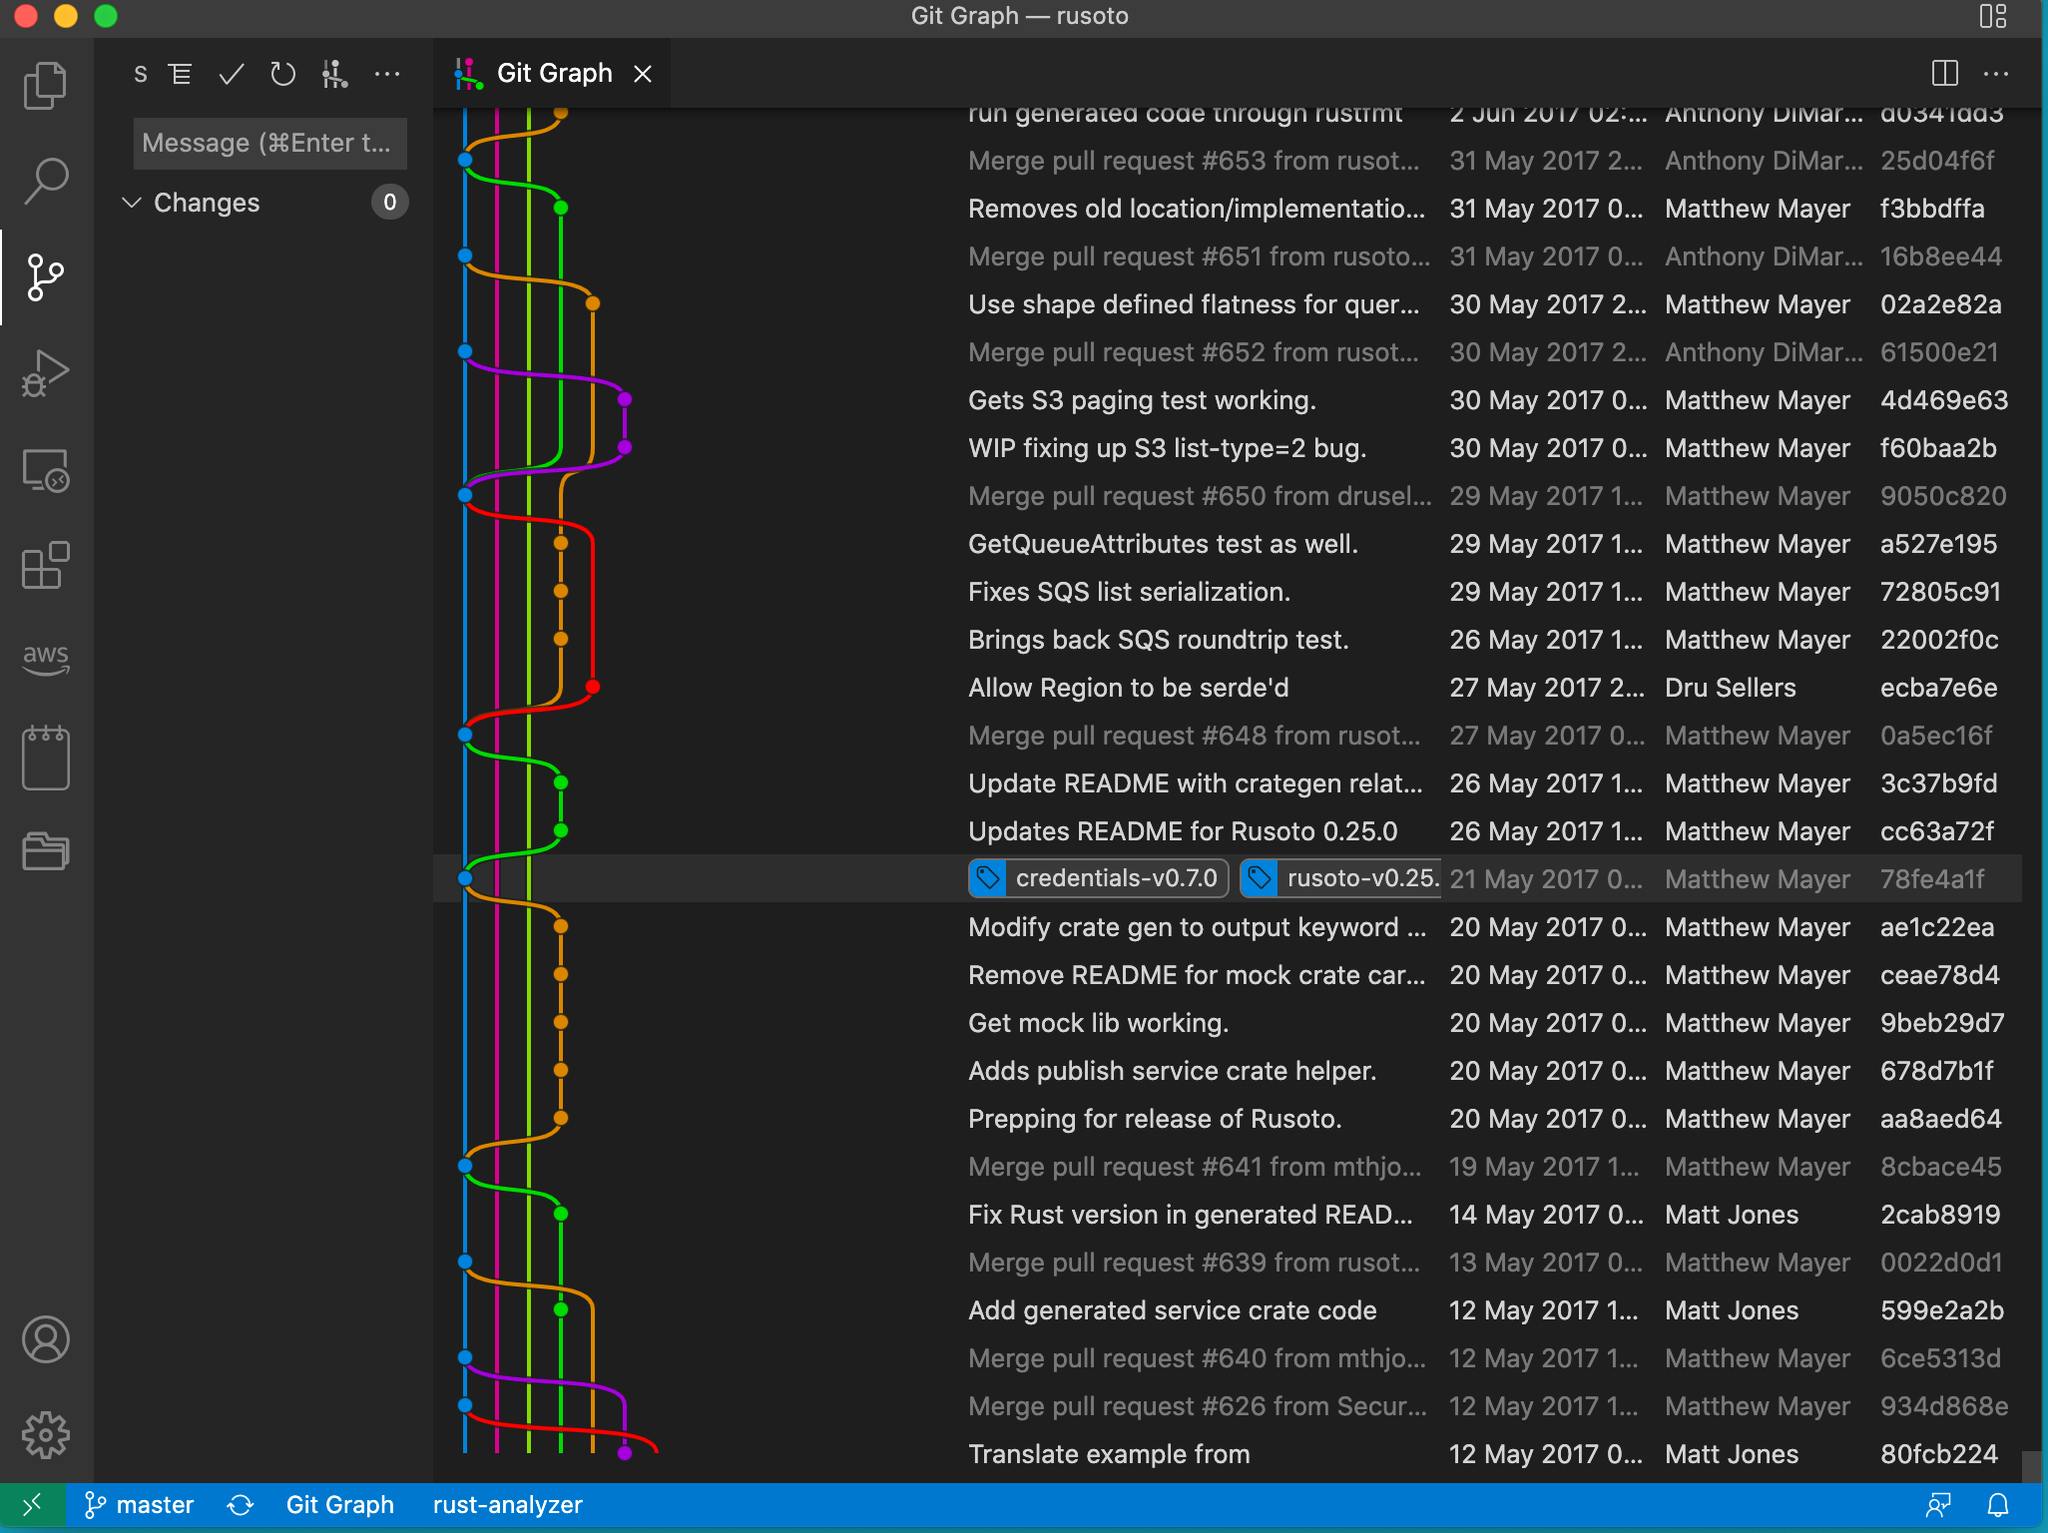Open the Project Manager folders icon
The height and width of the screenshot is (1533, 2048).
(46, 851)
